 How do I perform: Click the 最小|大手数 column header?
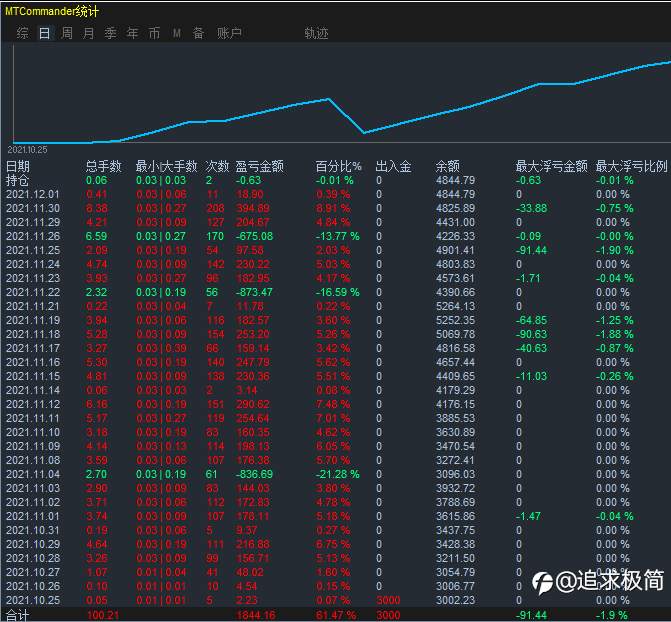click(x=166, y=166)
